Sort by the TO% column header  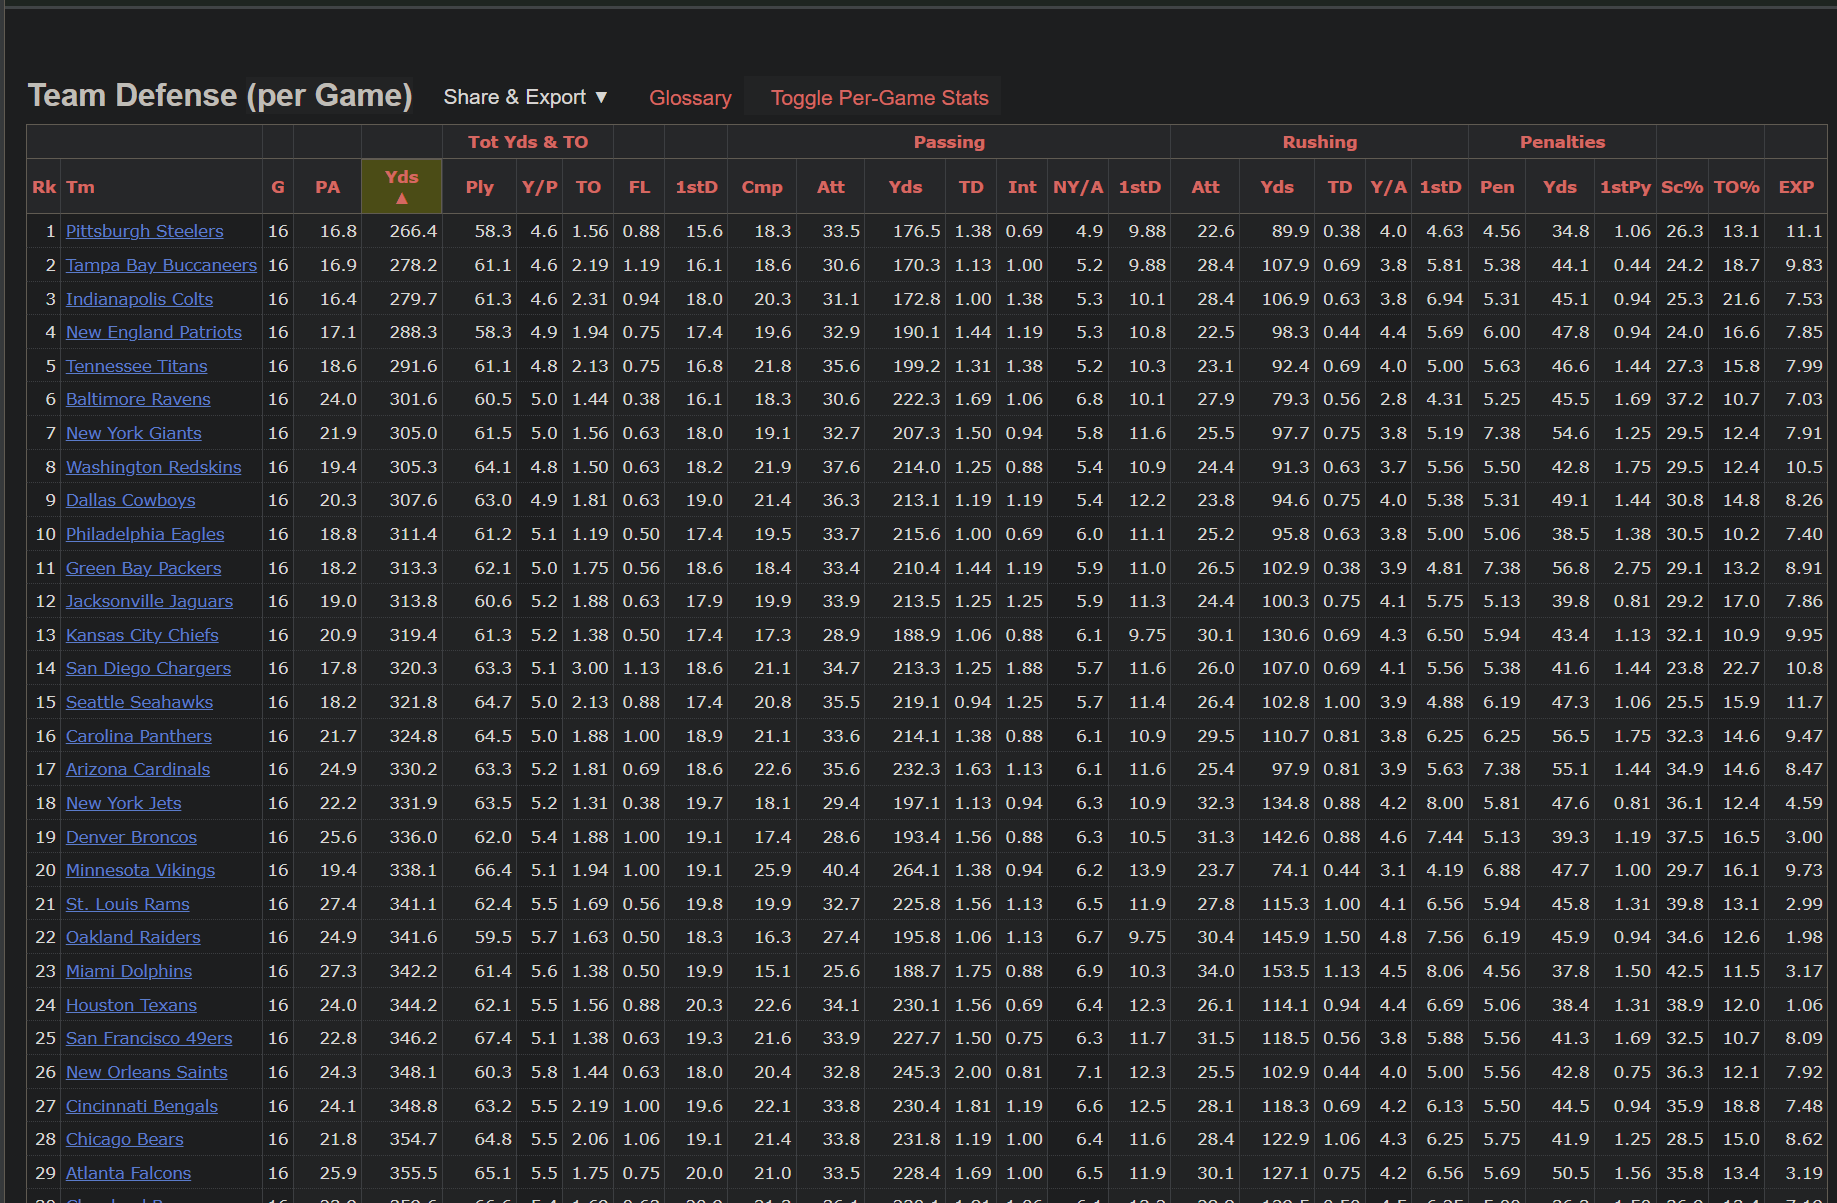click(x=1736, y=187)
